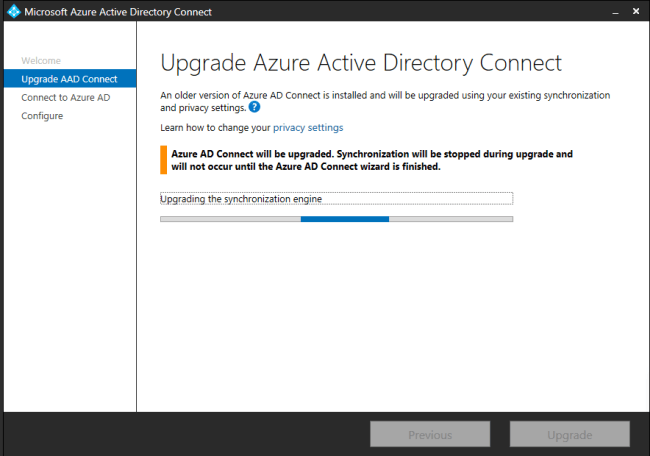Viewport: 650px width, 456px height.
Task: Click the Upgrade button
Action: pyautogui.click(x=570, y=434)
